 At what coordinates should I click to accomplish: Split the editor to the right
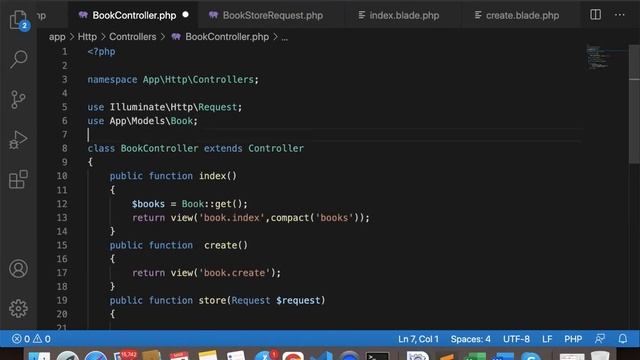coord(596,15)
